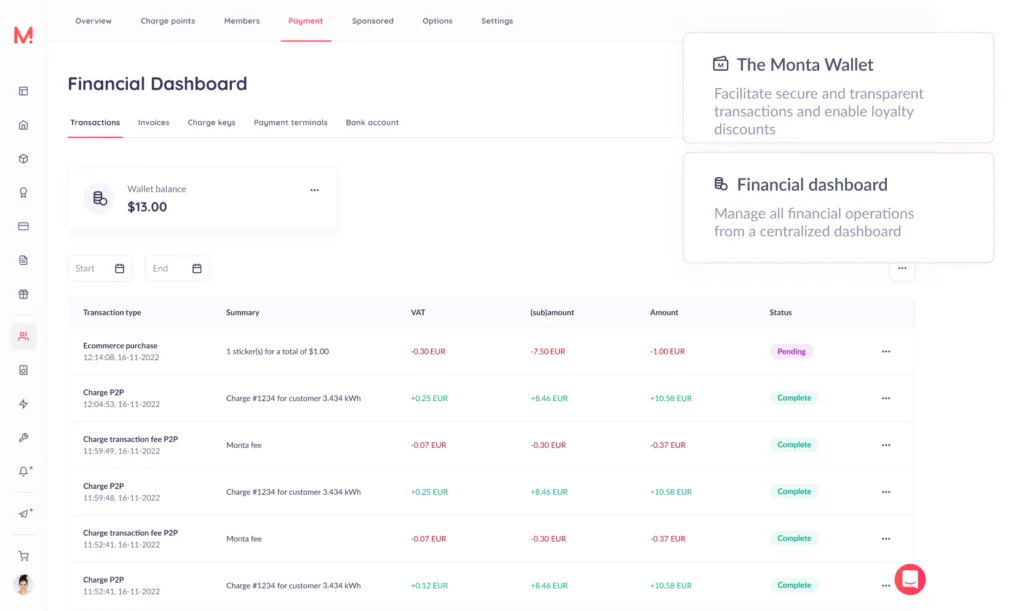Click the -1.00 EUR amount
This screenshot has width=1024, height=611.
coord(667,351)
